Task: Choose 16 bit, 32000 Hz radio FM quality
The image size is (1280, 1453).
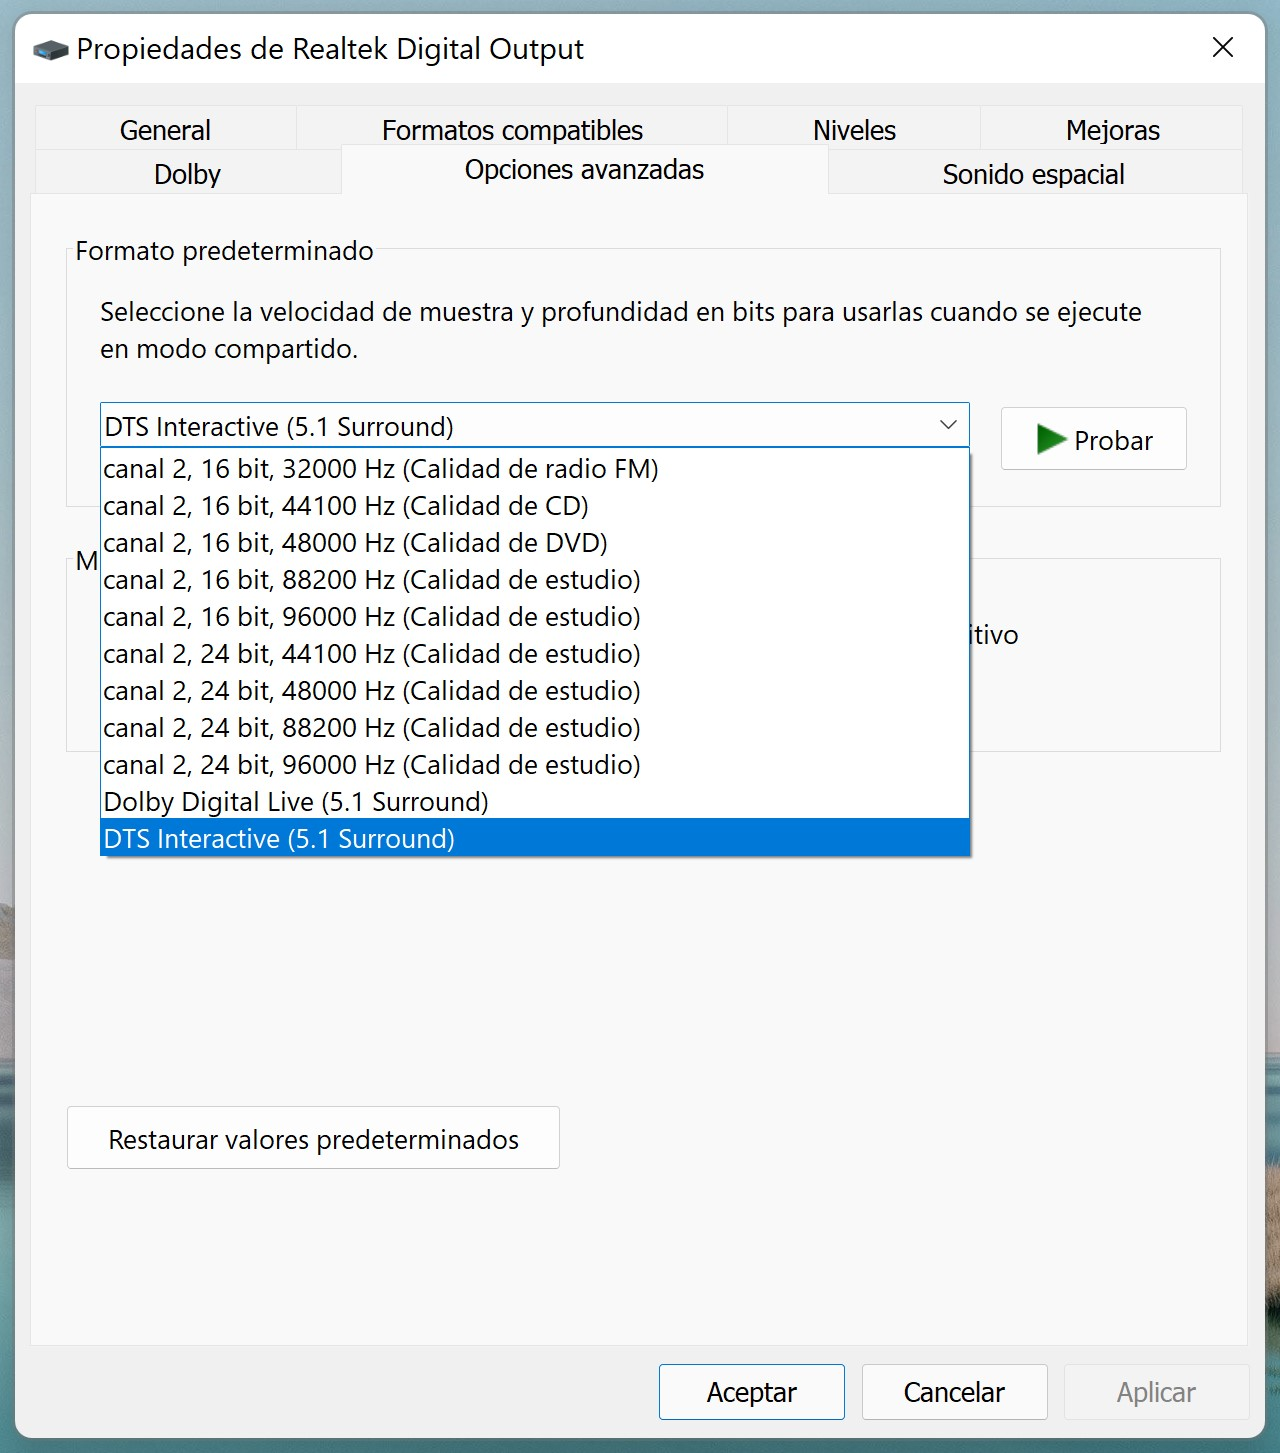Action: [535, 469]
